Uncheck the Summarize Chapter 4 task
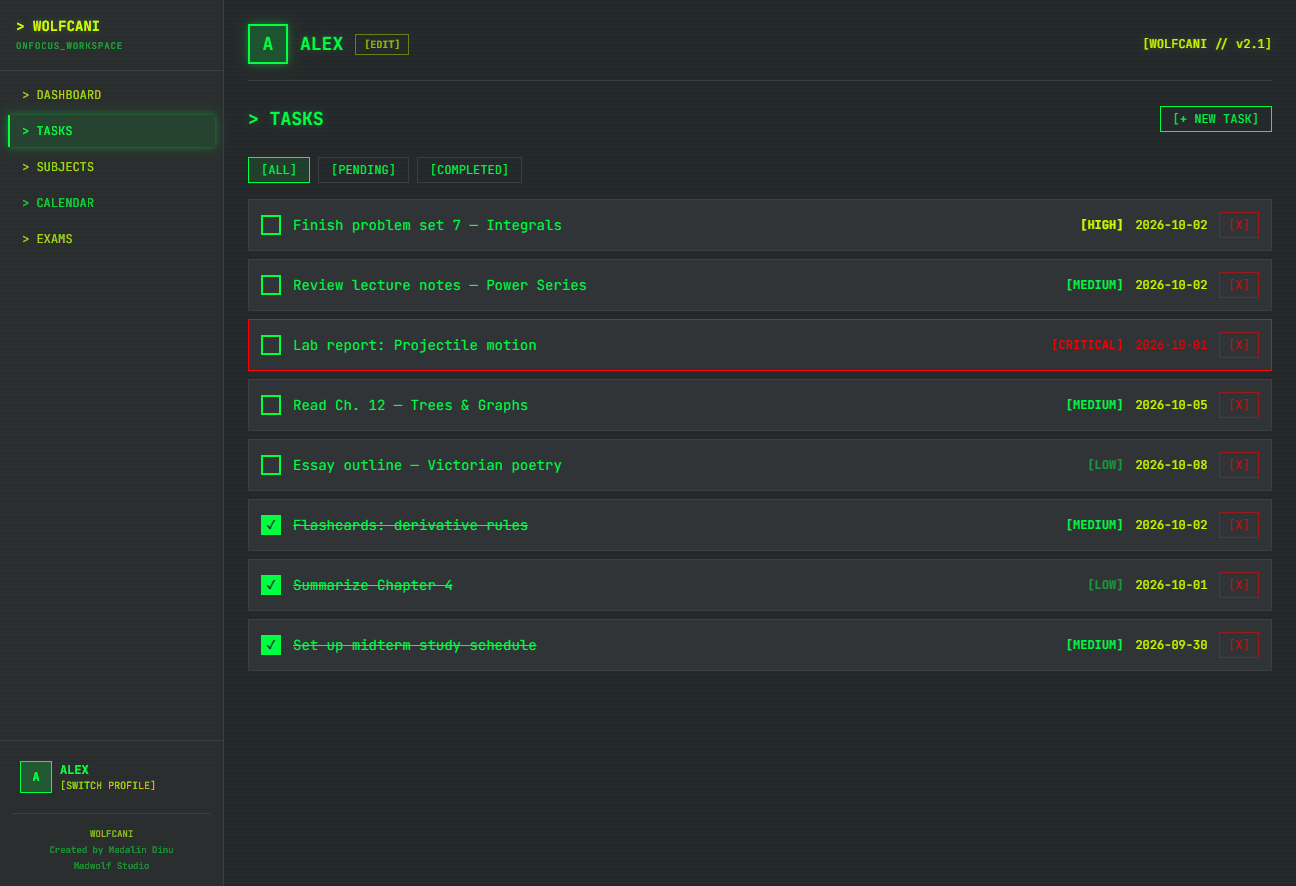The image size is (1296, 886). (x=271, y=585)
